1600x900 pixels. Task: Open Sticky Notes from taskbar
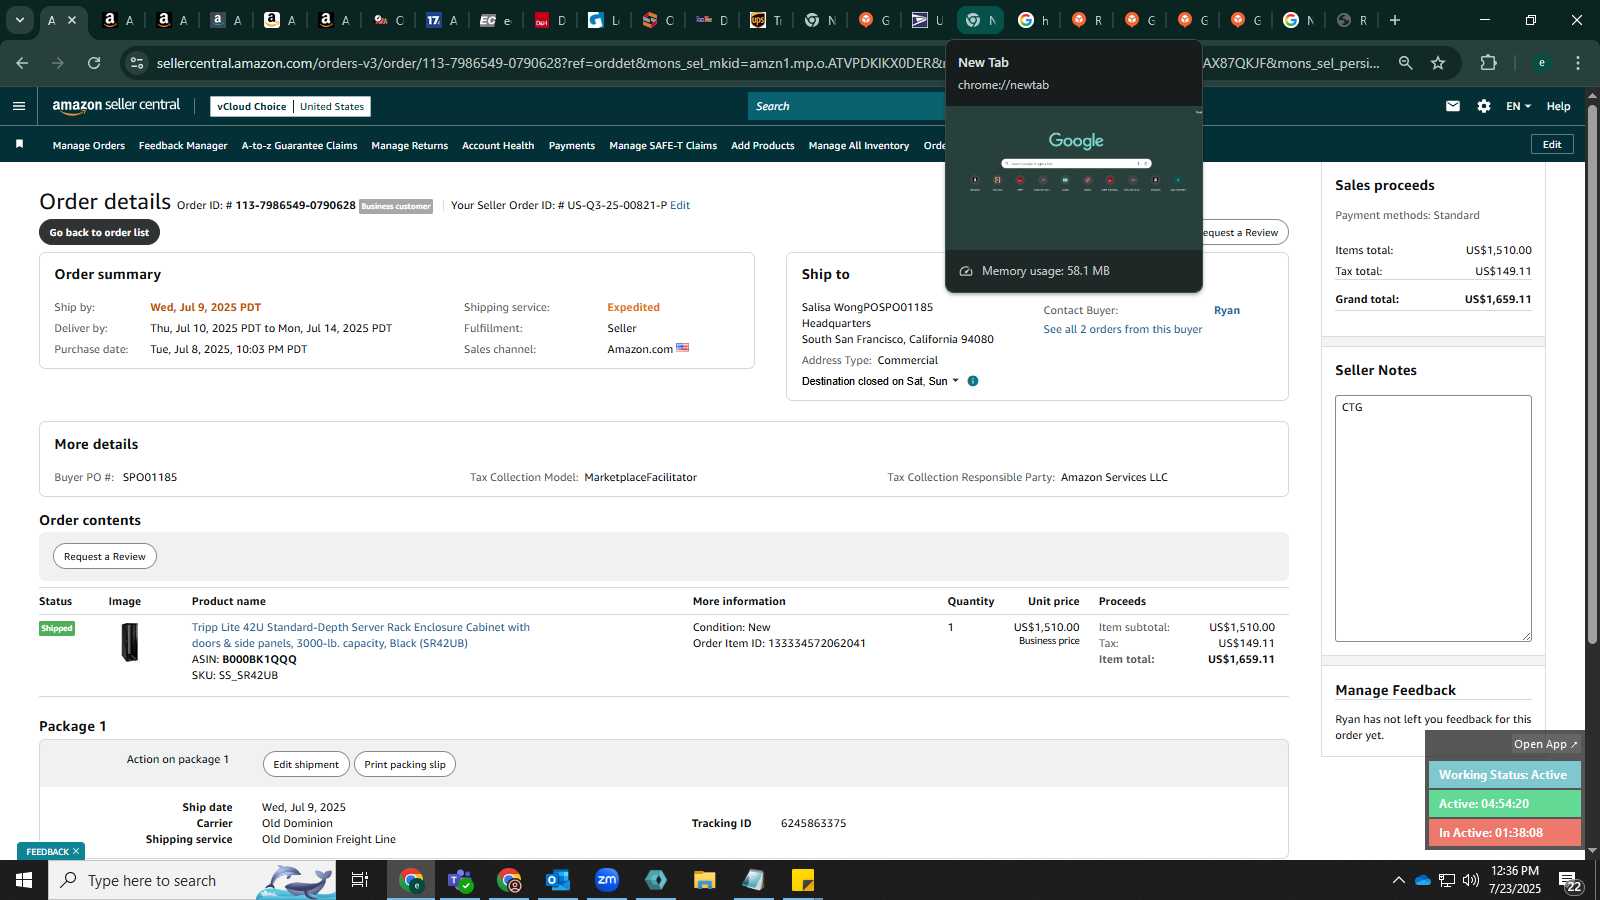[x=803, y=880]
